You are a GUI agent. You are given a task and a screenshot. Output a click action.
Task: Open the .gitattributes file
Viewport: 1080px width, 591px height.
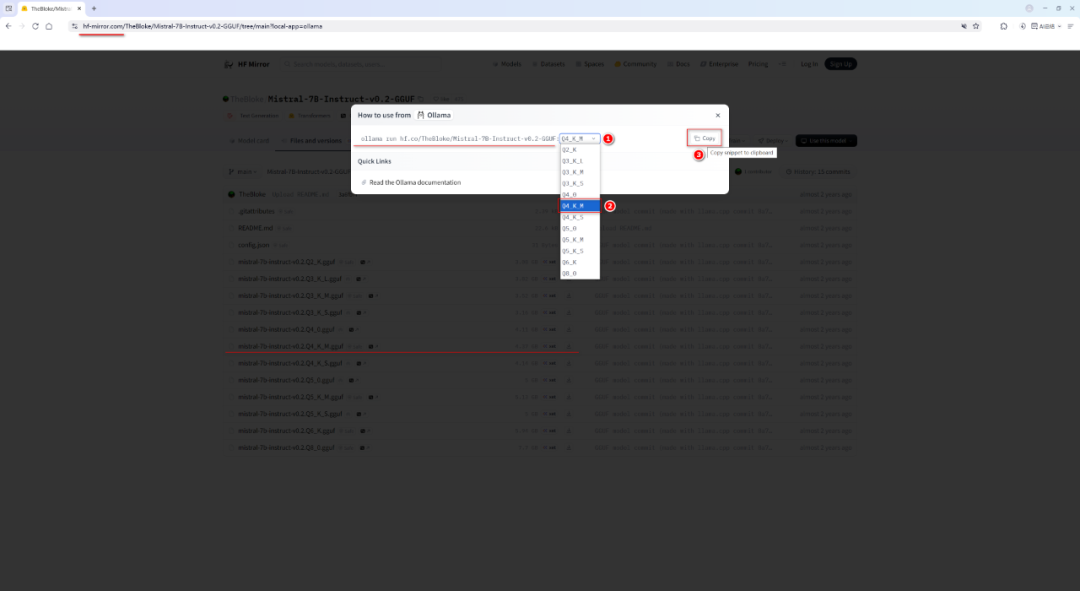pyautogui.click(x=256, y=211)
